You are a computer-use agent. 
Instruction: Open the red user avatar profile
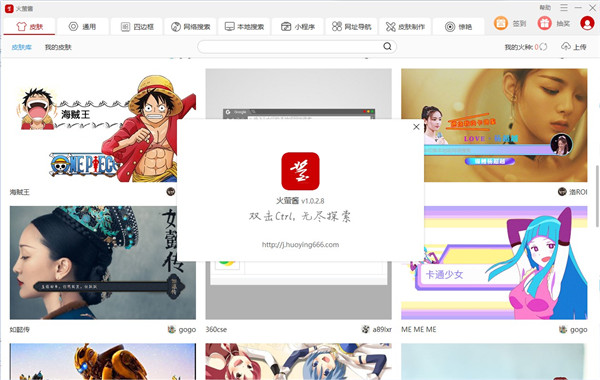point(587,23)
